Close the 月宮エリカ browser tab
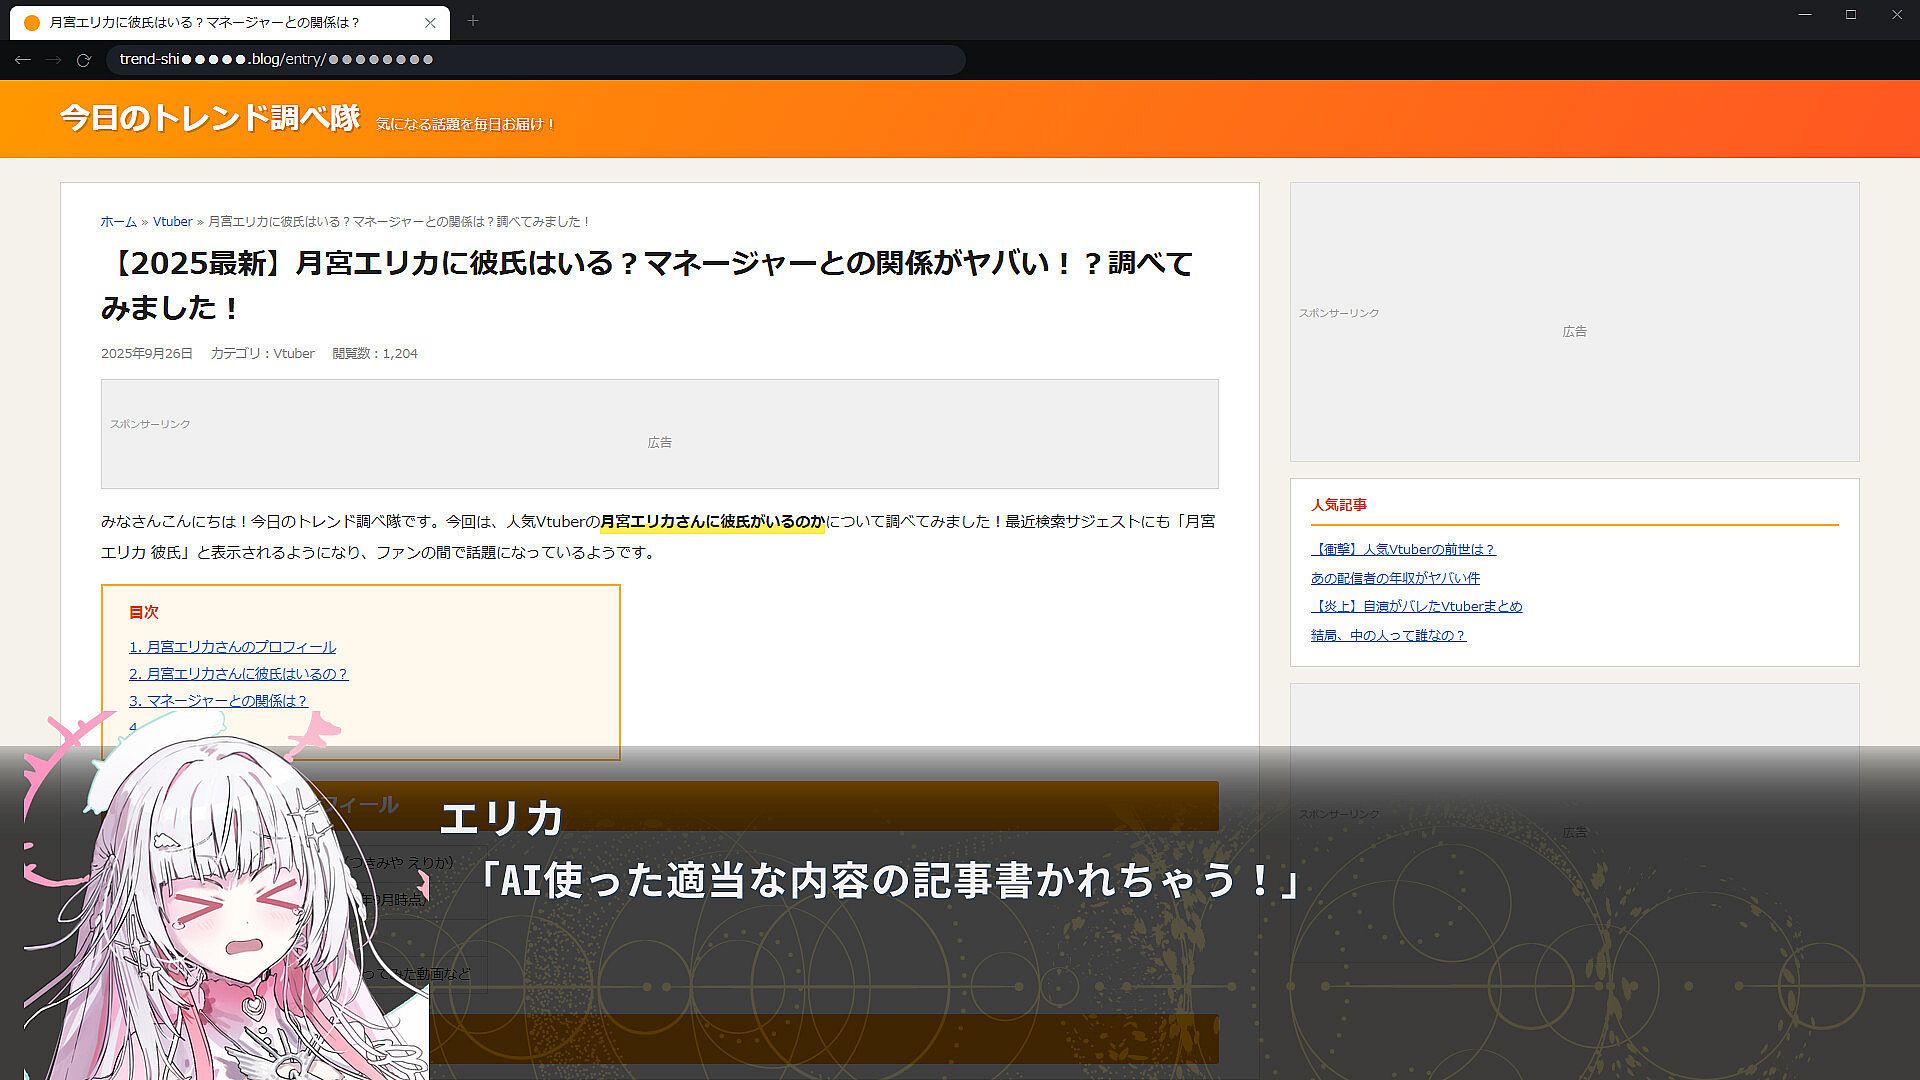The width and height of the screenshot is (1920, 1080). coord(430,22)
